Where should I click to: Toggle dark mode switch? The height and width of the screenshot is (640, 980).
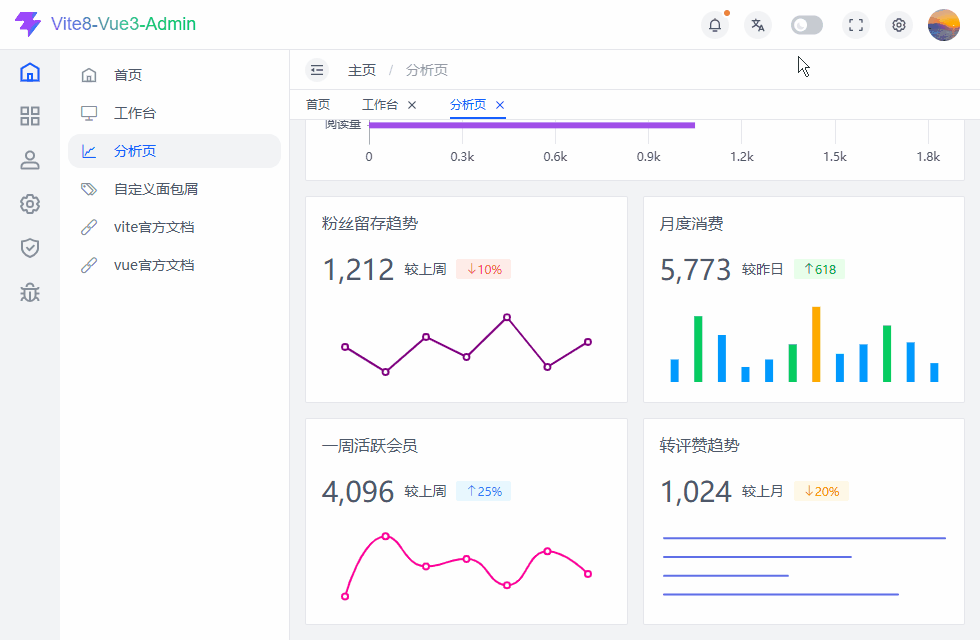[x=807, y=25]
